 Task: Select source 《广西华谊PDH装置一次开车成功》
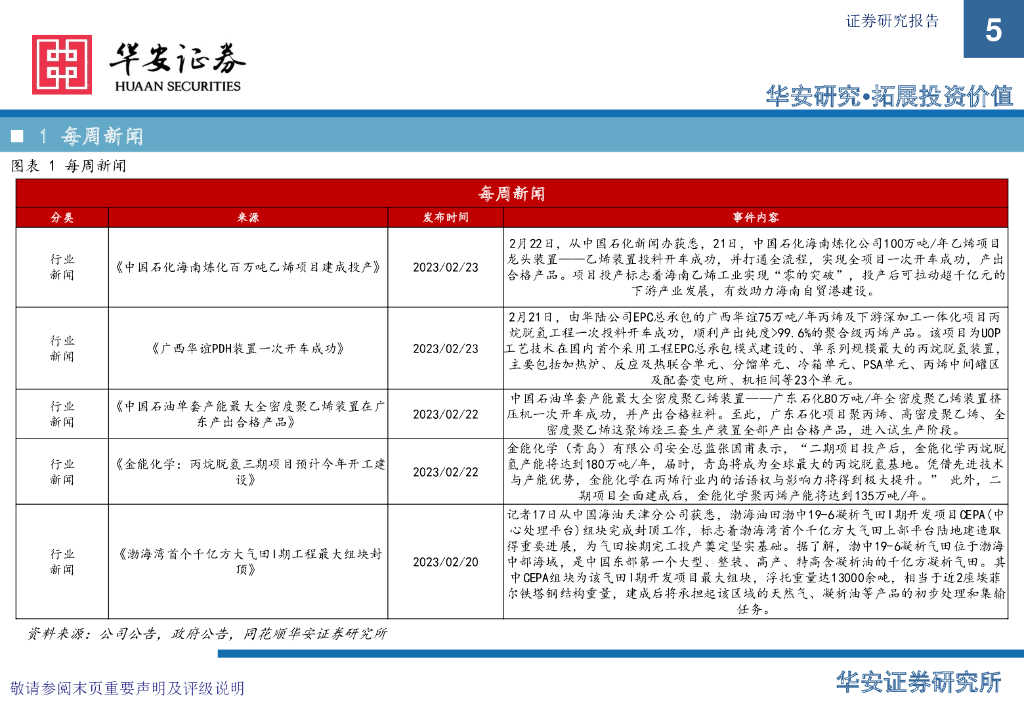248,349
